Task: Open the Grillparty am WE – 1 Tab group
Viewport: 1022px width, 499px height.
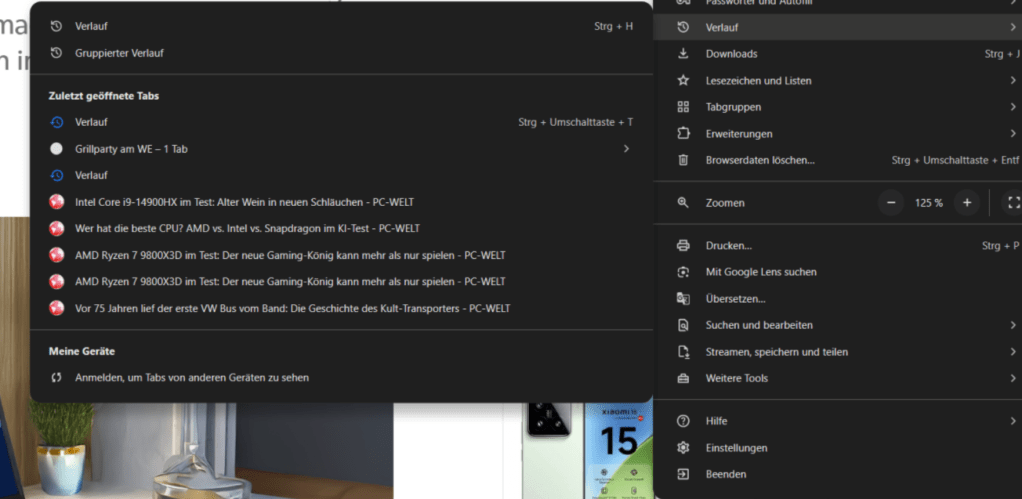Action: point(341,149)
